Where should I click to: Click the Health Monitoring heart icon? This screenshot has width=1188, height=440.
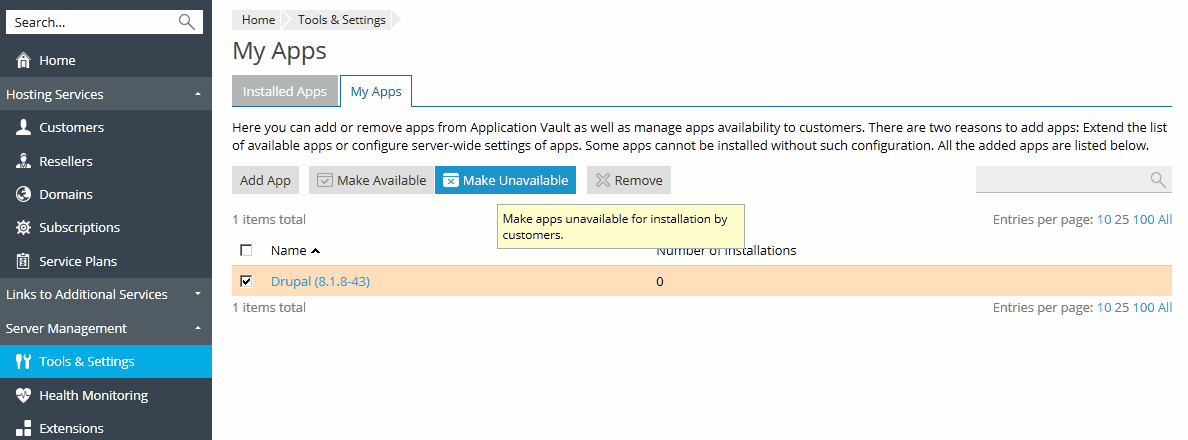(x=24, y=395)
